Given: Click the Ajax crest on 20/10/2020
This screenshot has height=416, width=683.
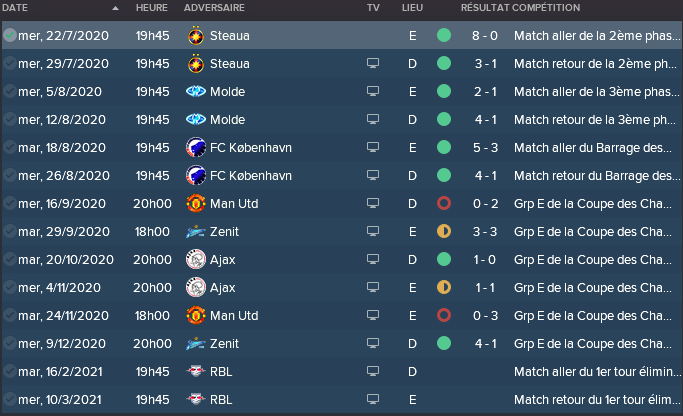Looking at the screenshot, I should coord(196,260).
